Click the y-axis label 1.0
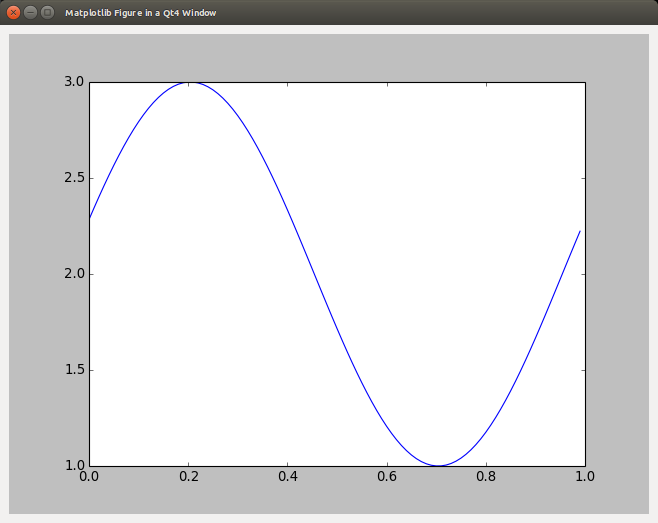Image resolution: width=658 pixels, height=523 pixels. (74, 465)
